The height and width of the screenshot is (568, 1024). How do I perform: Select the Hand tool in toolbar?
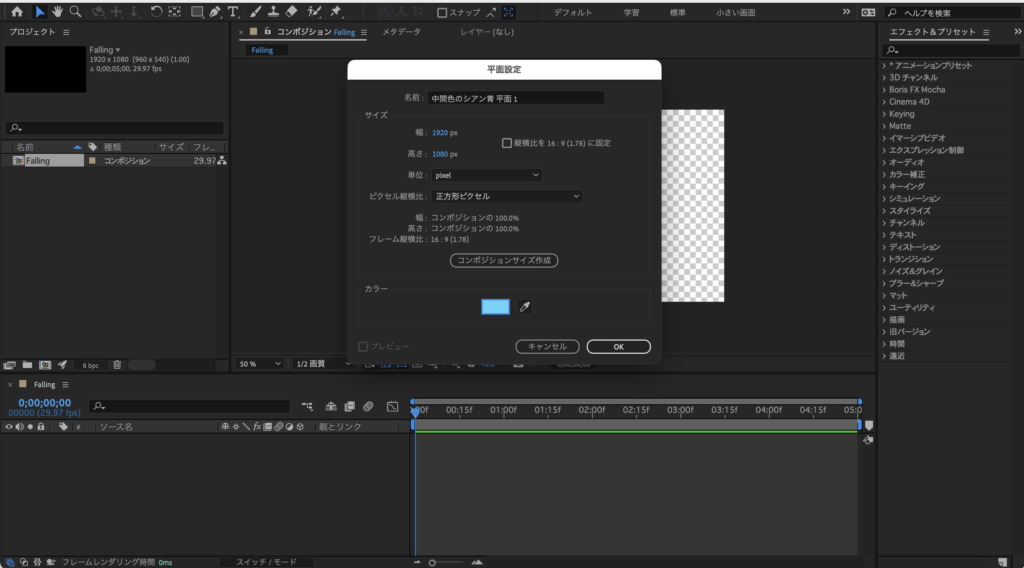[58, 12]
